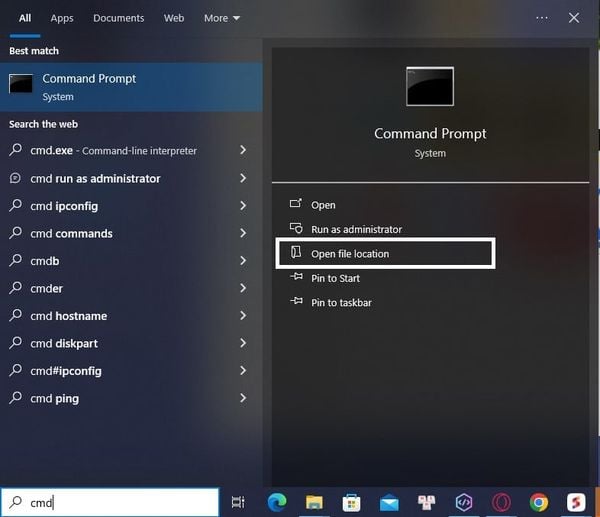This screenshot has height=517, width=600.
Task: Click the search icon beside cmd.exe suggestion
Action: click(15, 150)
